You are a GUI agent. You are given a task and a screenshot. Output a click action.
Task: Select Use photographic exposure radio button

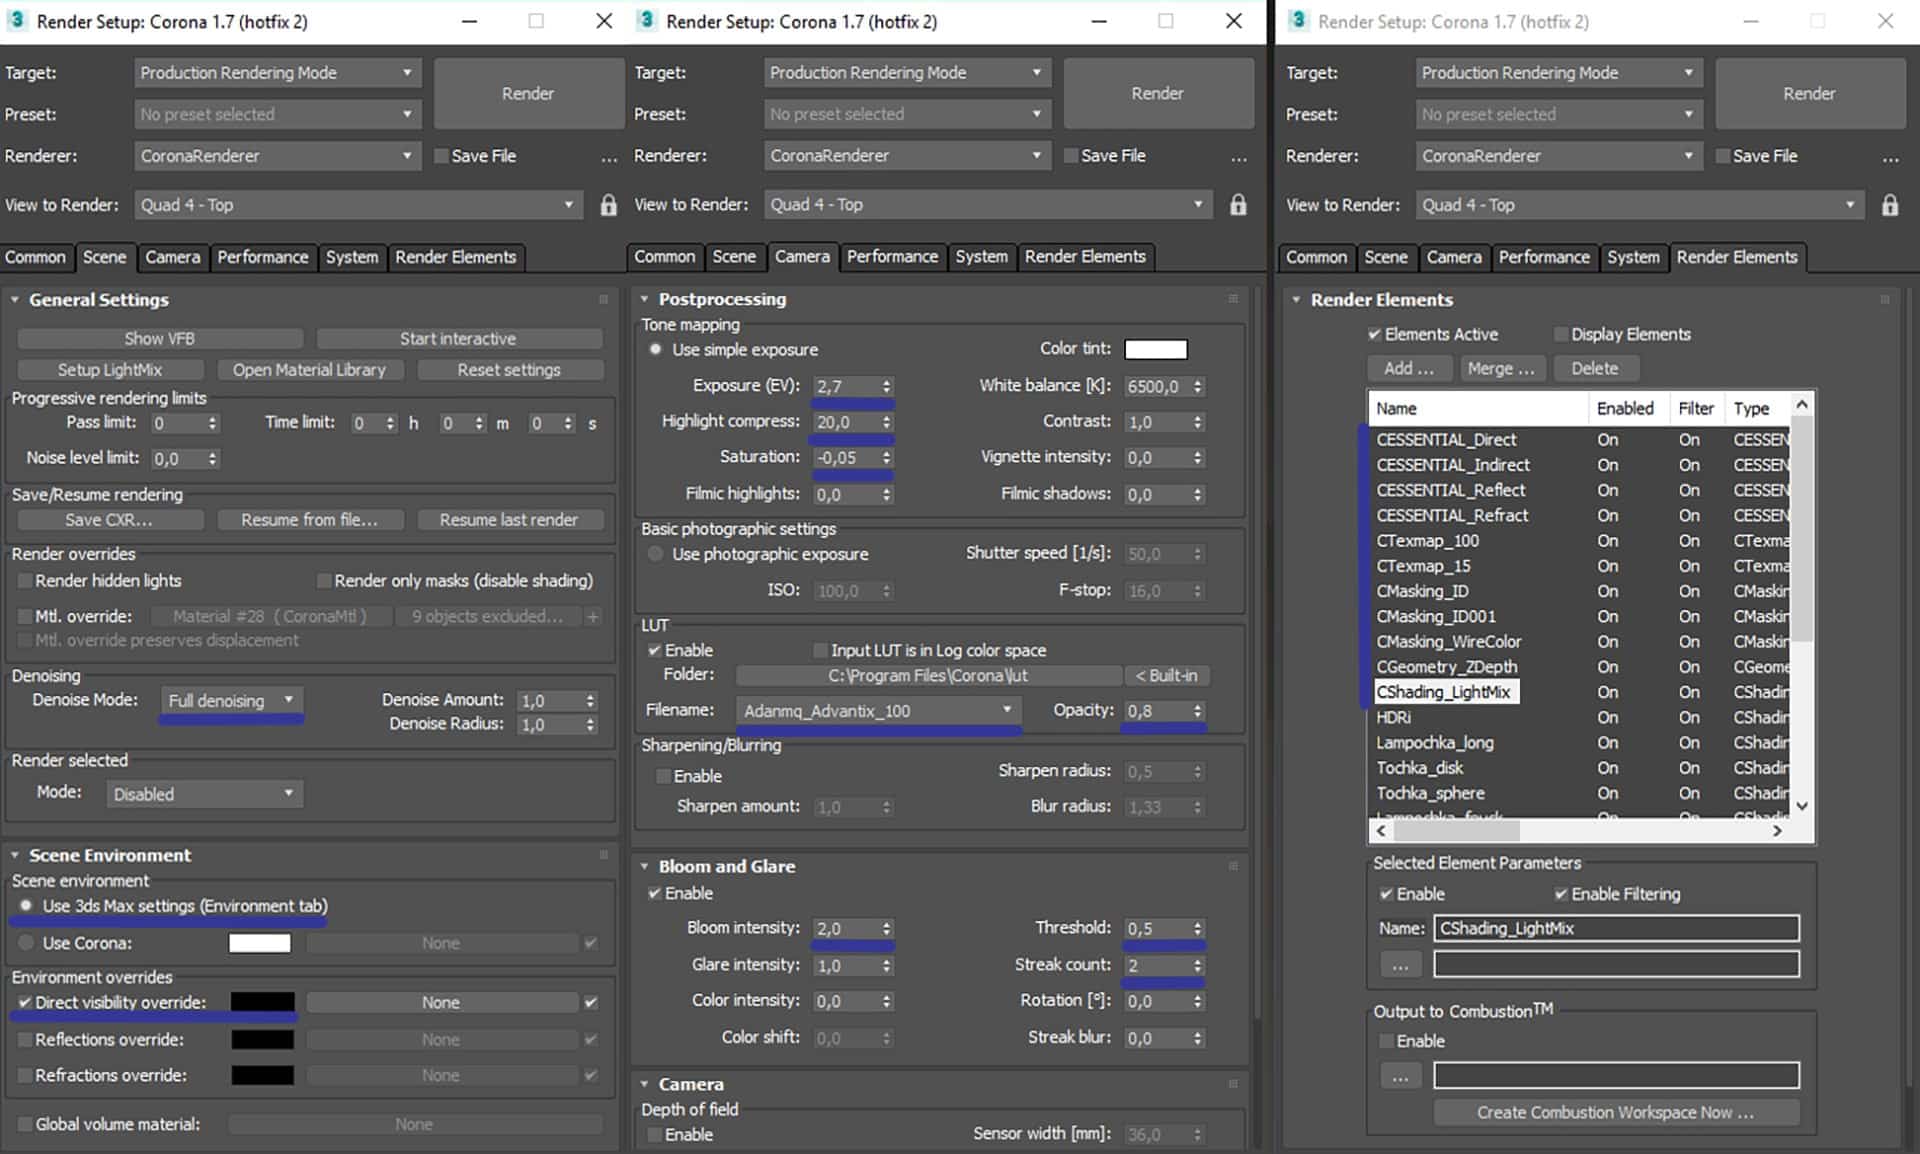tap(656, 554)
